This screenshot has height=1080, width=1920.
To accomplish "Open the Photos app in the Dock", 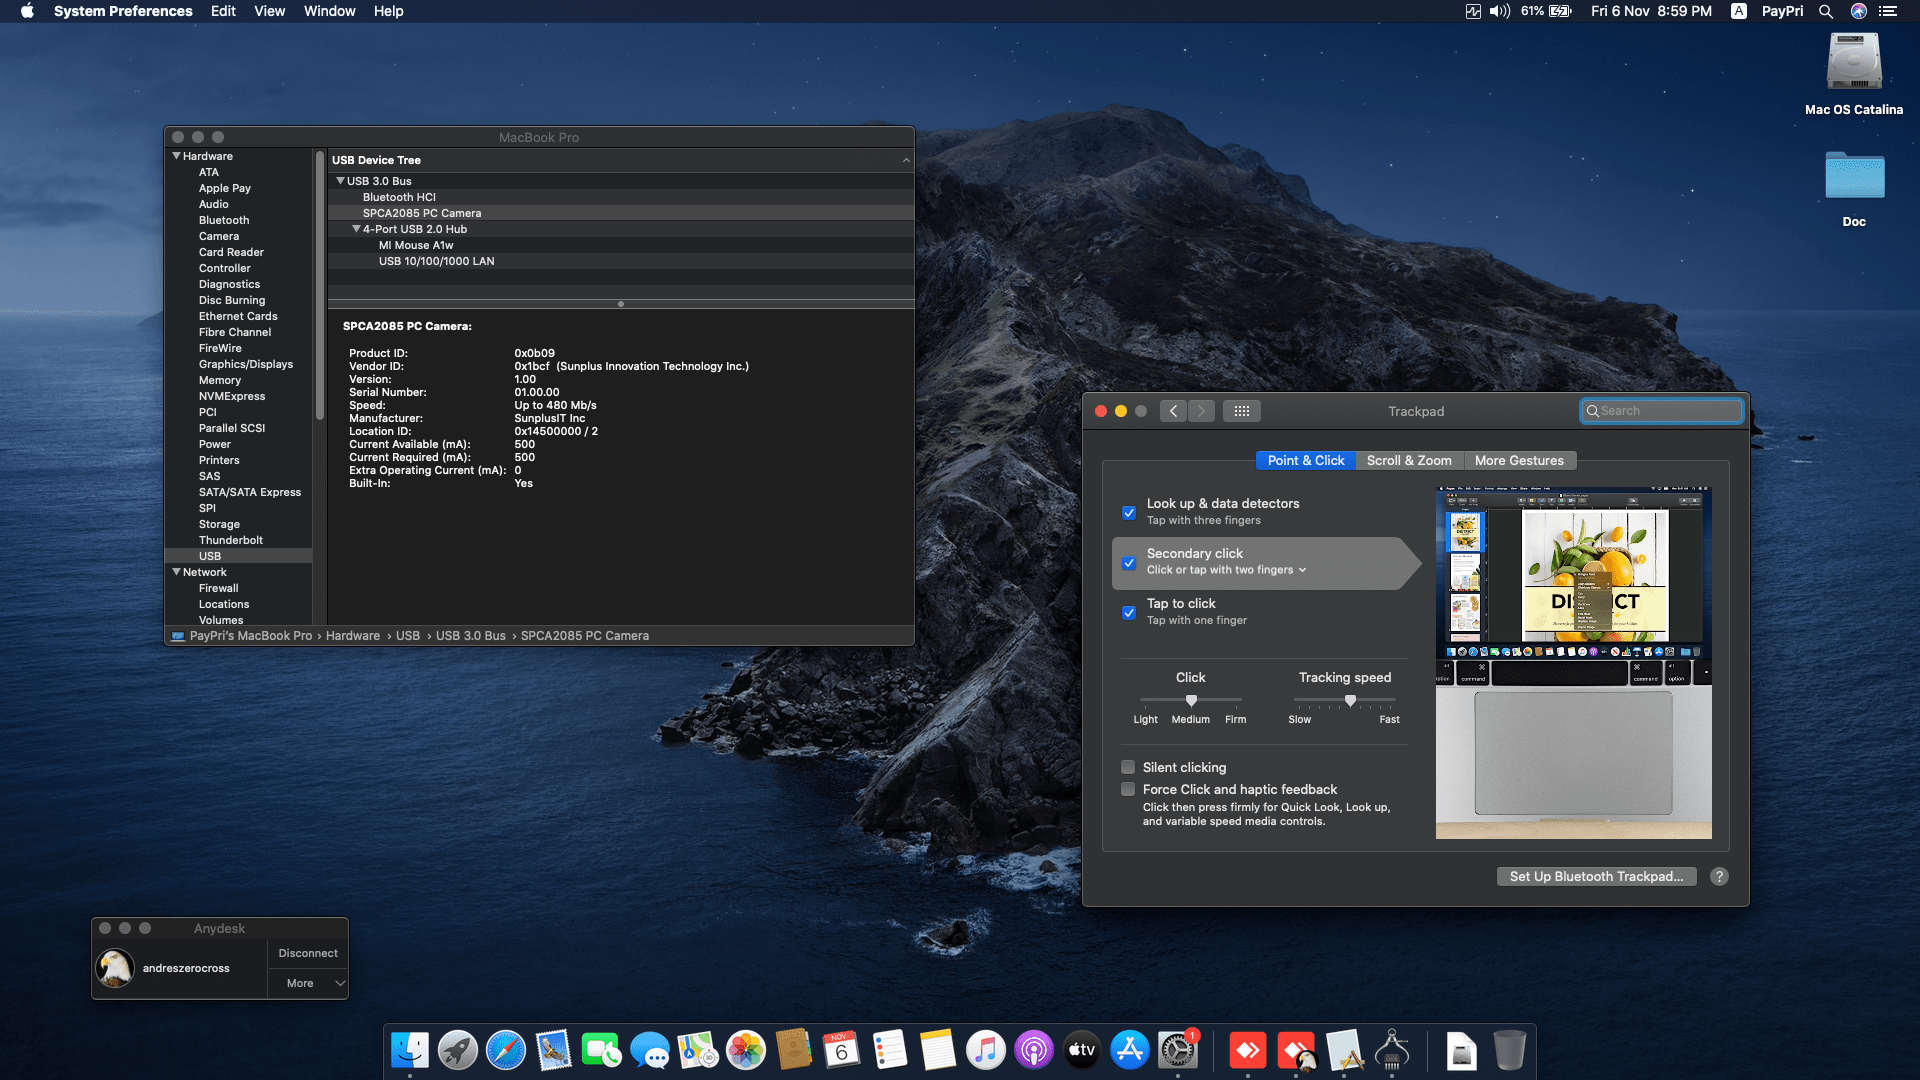I will (x=745, y=1050).
